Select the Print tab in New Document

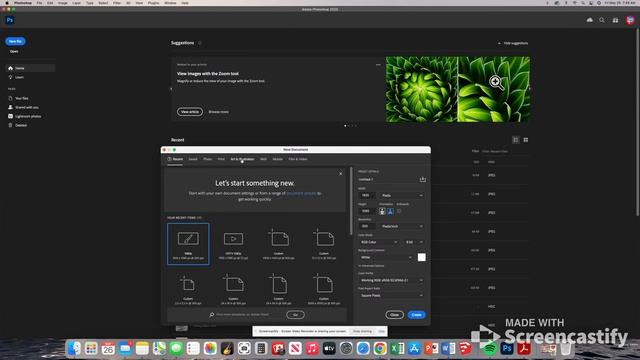tap(221, 159)
